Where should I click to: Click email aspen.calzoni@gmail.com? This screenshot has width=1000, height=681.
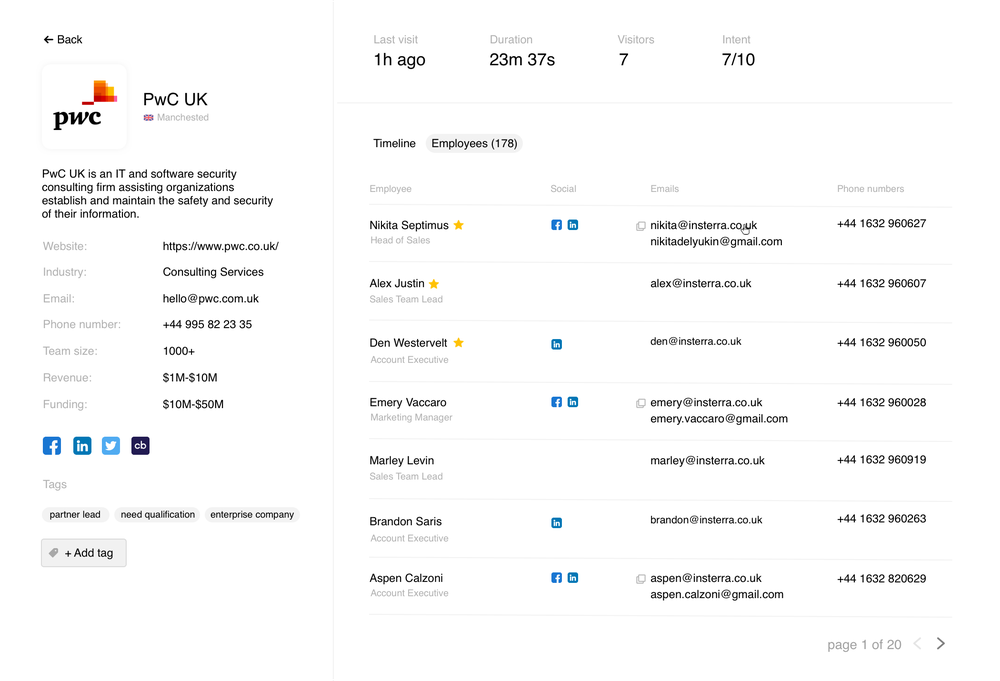[717, 594]
